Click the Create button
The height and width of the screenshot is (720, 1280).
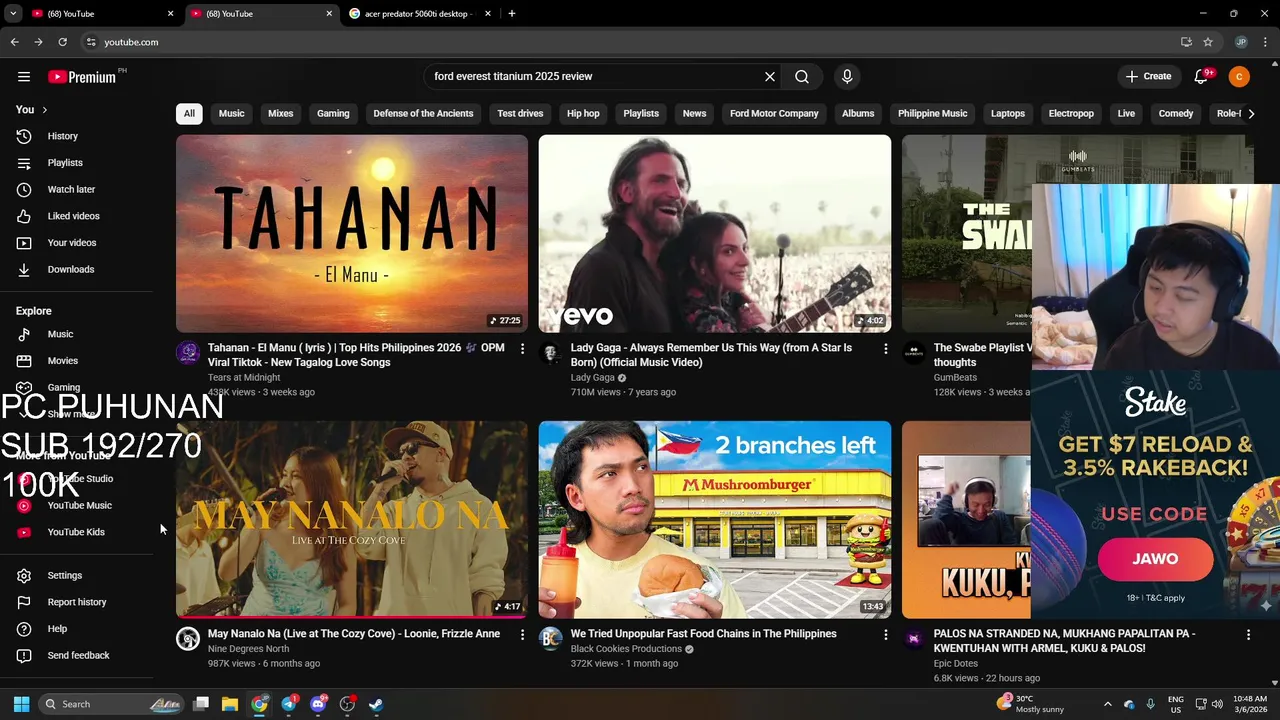1148,77
